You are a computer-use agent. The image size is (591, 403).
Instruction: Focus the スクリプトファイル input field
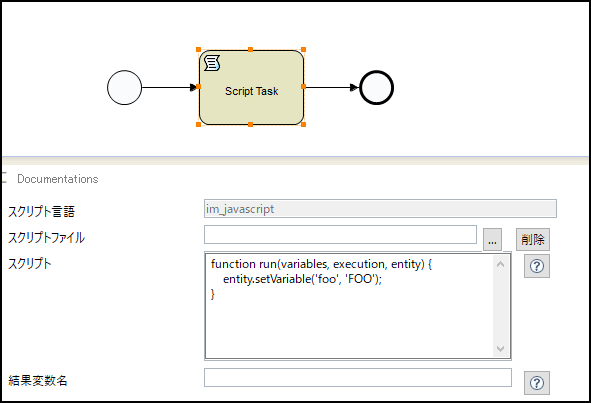[340, 234]
